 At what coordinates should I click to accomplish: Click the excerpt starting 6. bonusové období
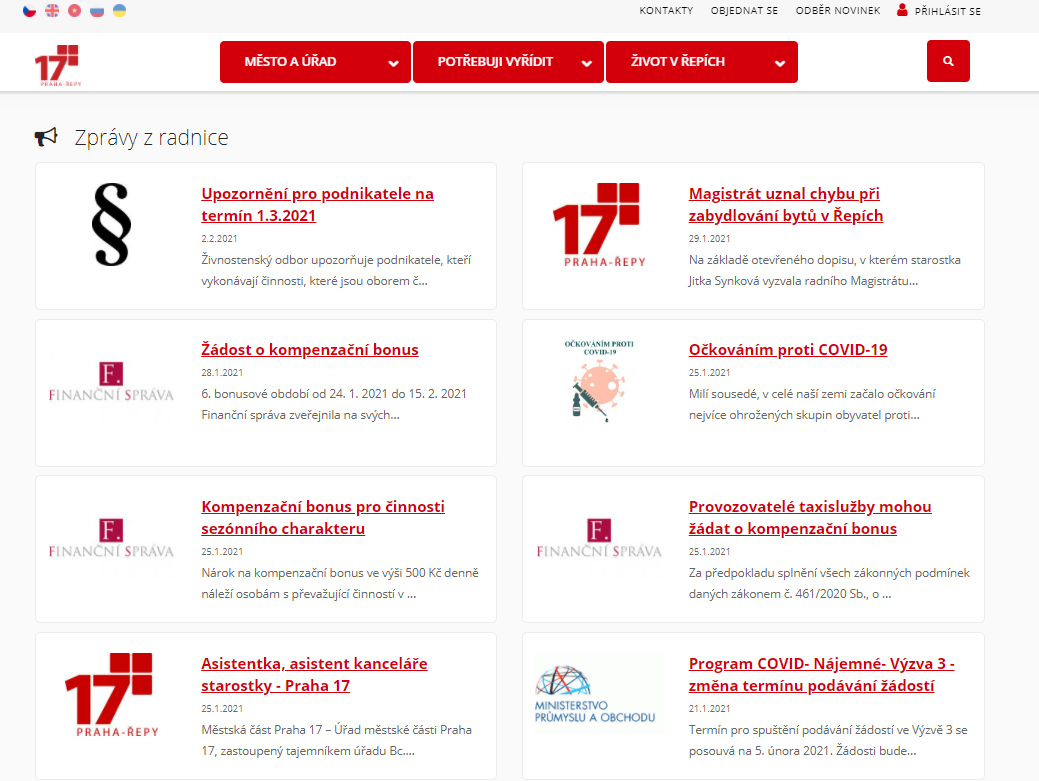[x=334, y=404]
